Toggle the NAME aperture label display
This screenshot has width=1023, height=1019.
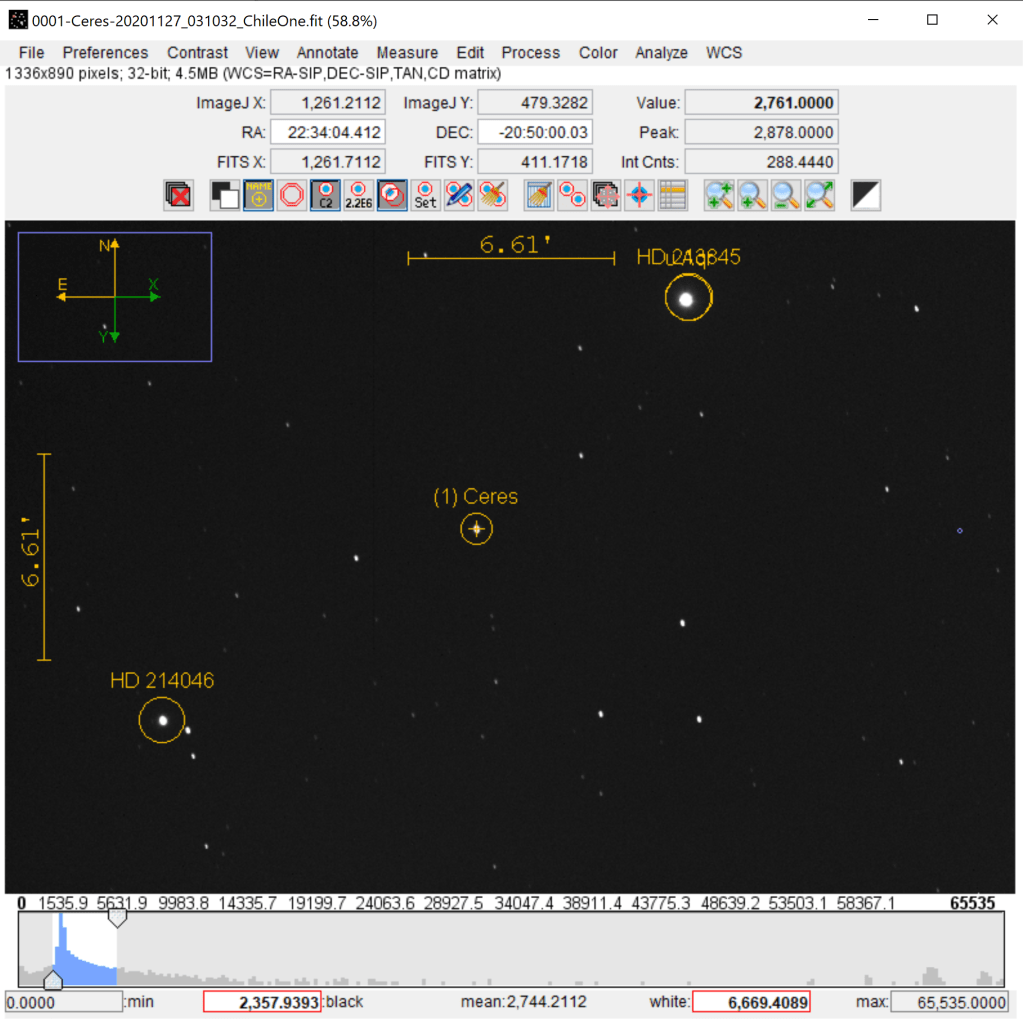(258, 195)
